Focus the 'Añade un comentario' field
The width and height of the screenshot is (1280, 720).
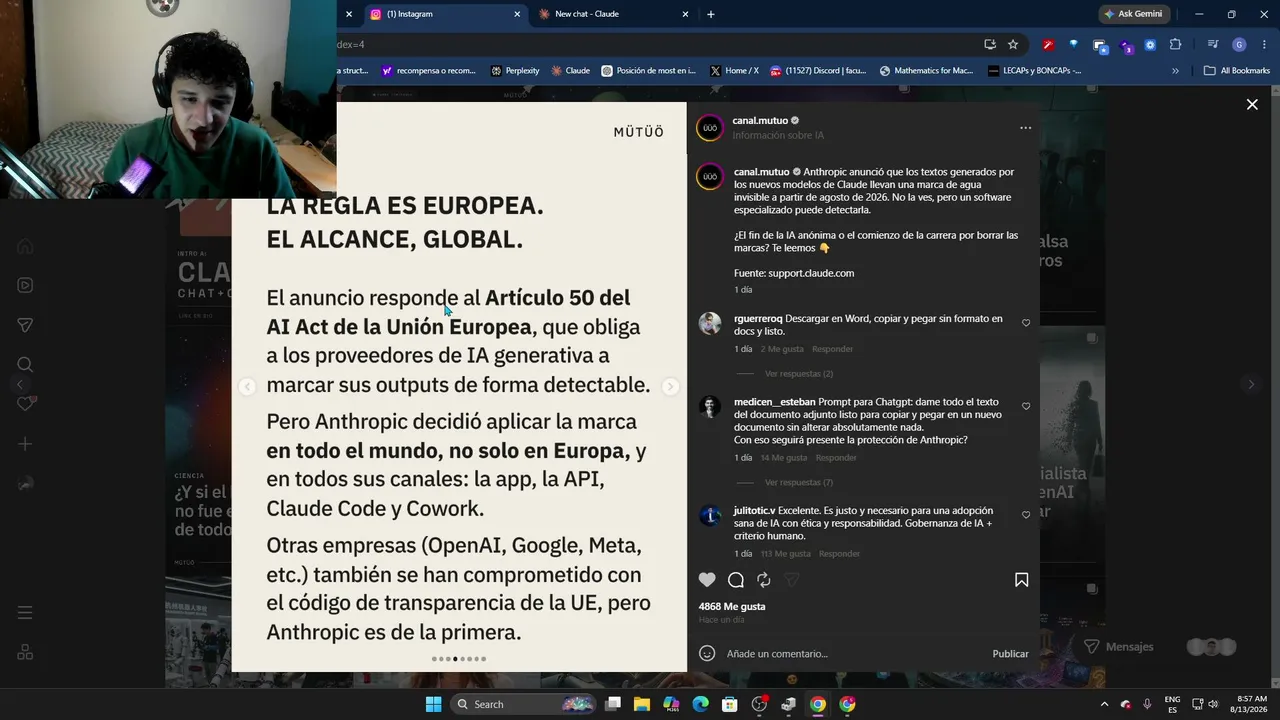853,654
